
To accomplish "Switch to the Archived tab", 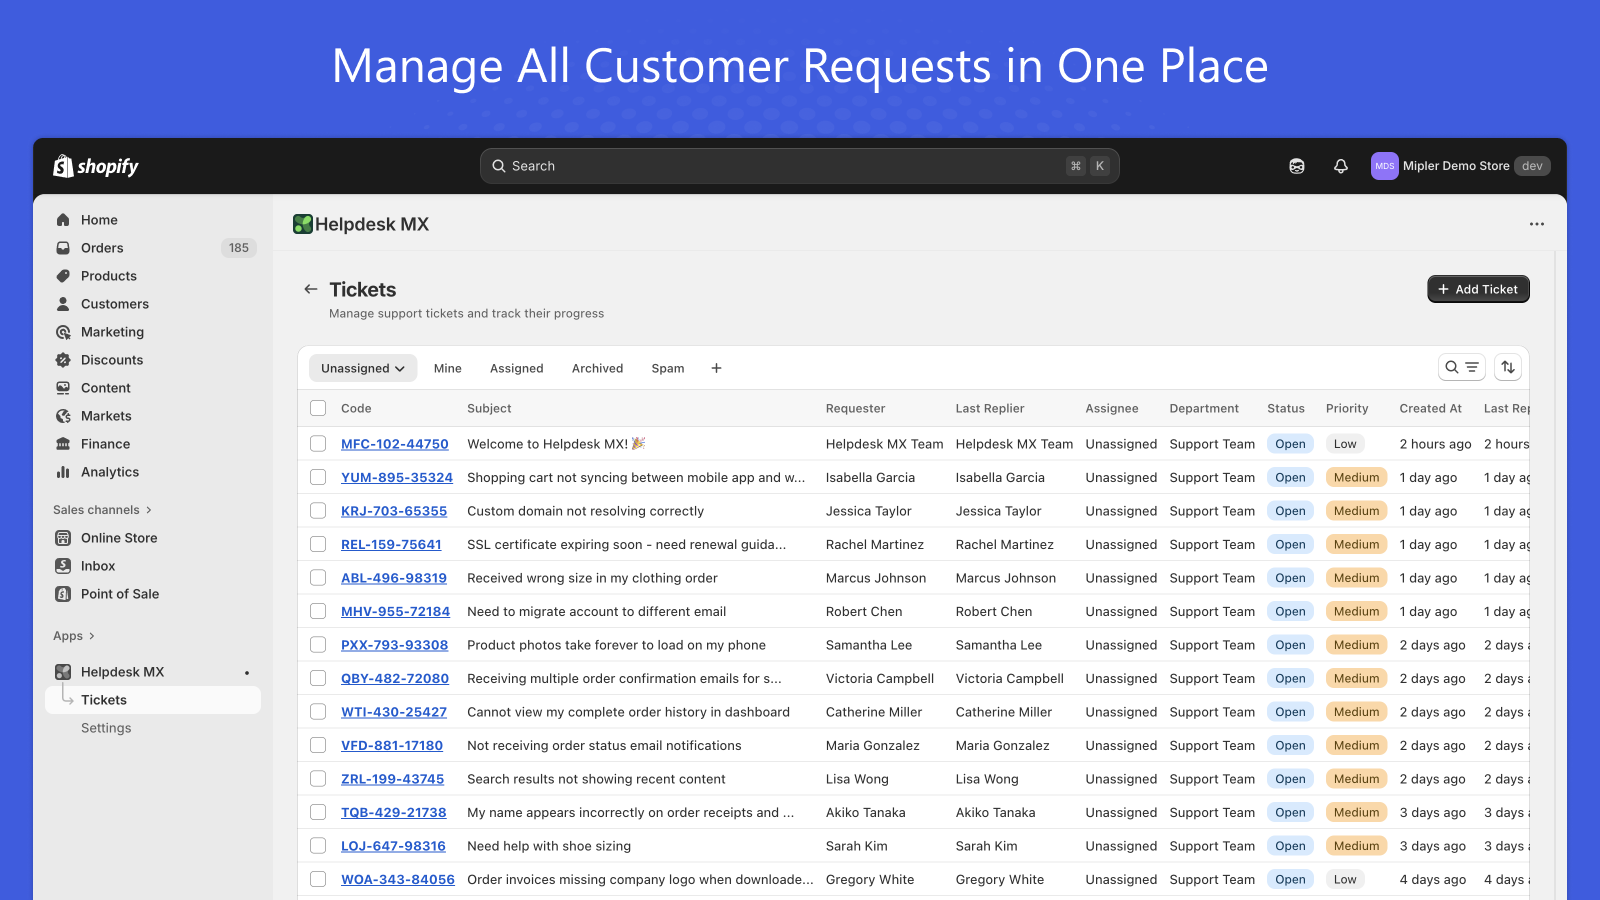I will tap(597, 368).
